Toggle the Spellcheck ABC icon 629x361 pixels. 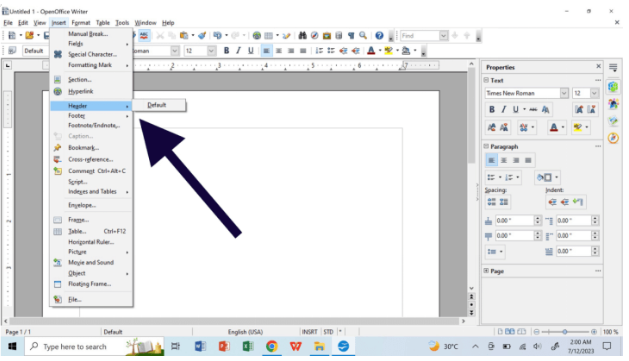pos(144,36)
